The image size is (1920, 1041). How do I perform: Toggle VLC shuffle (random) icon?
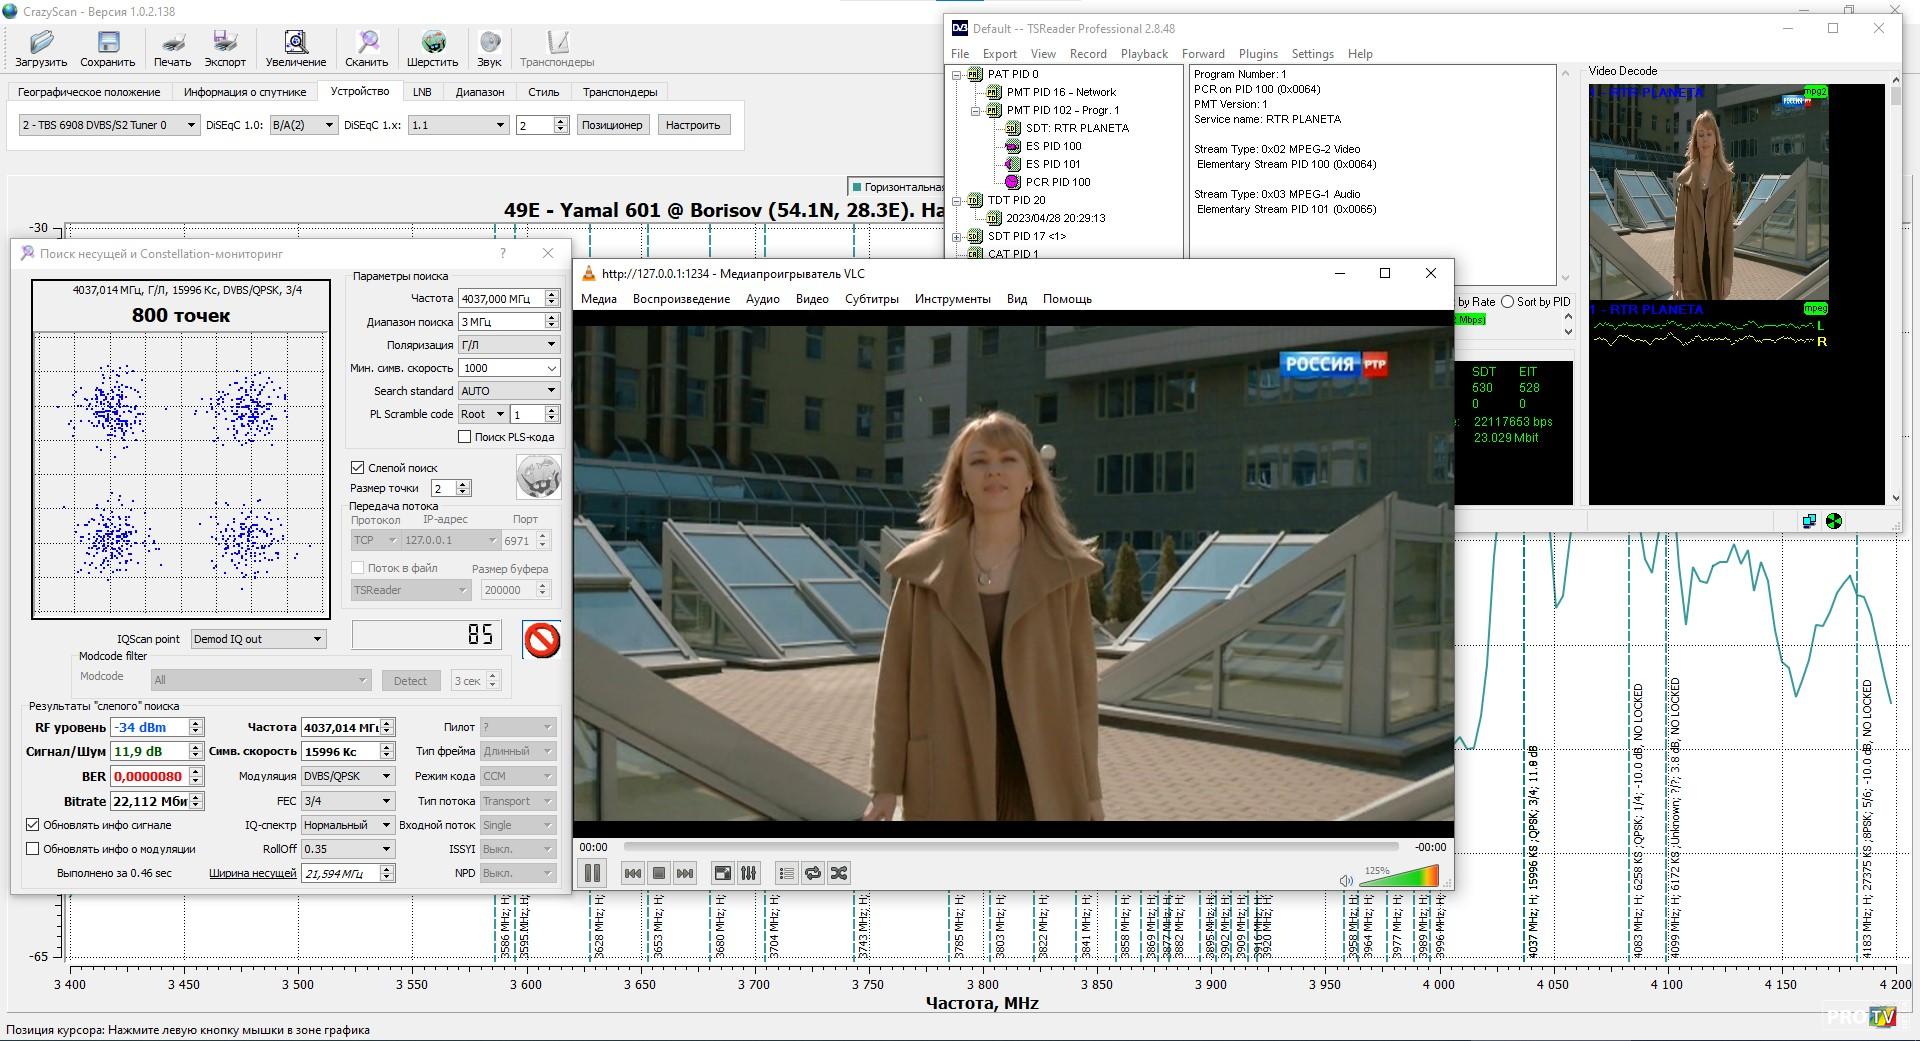pos(839,873)
